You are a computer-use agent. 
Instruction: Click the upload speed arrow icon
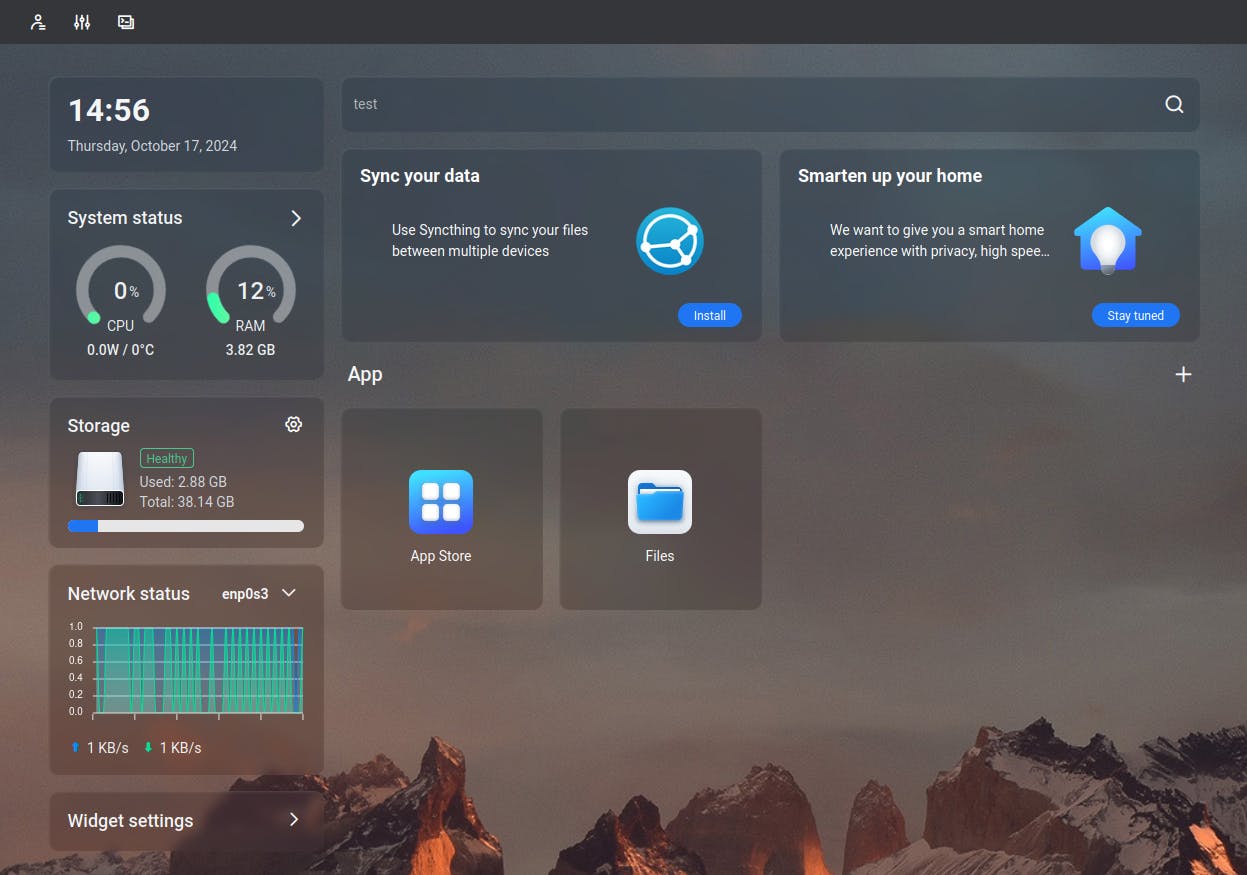75,747
